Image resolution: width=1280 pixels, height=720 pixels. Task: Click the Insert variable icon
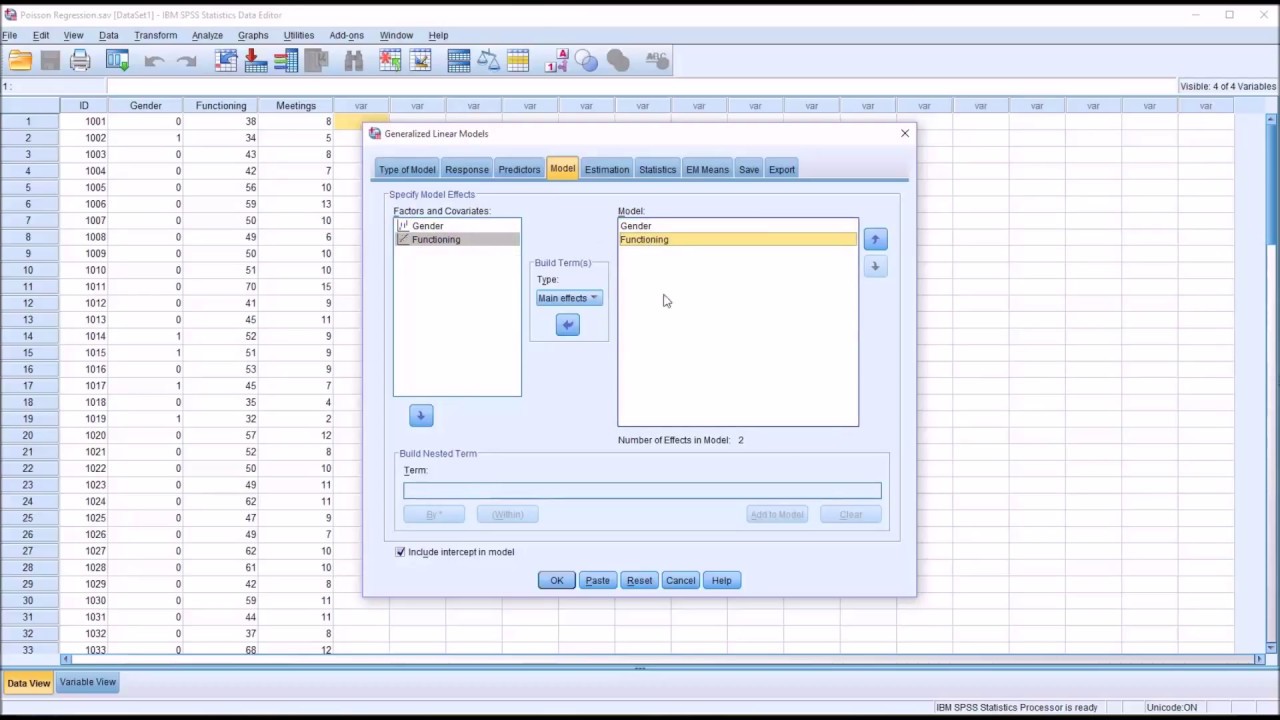[x=420, y=61]
